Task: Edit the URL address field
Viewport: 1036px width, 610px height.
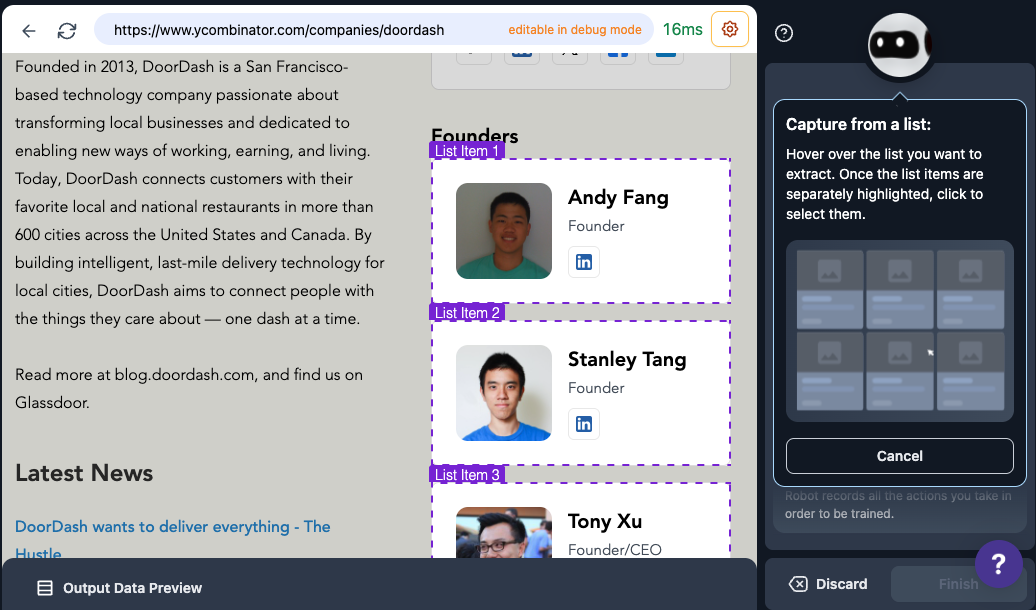Action: coord(374,30)
